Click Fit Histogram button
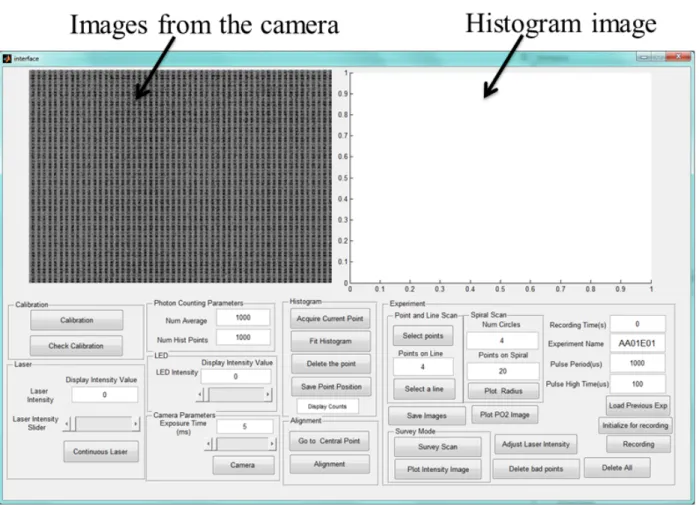The image size is (699, 505). [330, 341]
